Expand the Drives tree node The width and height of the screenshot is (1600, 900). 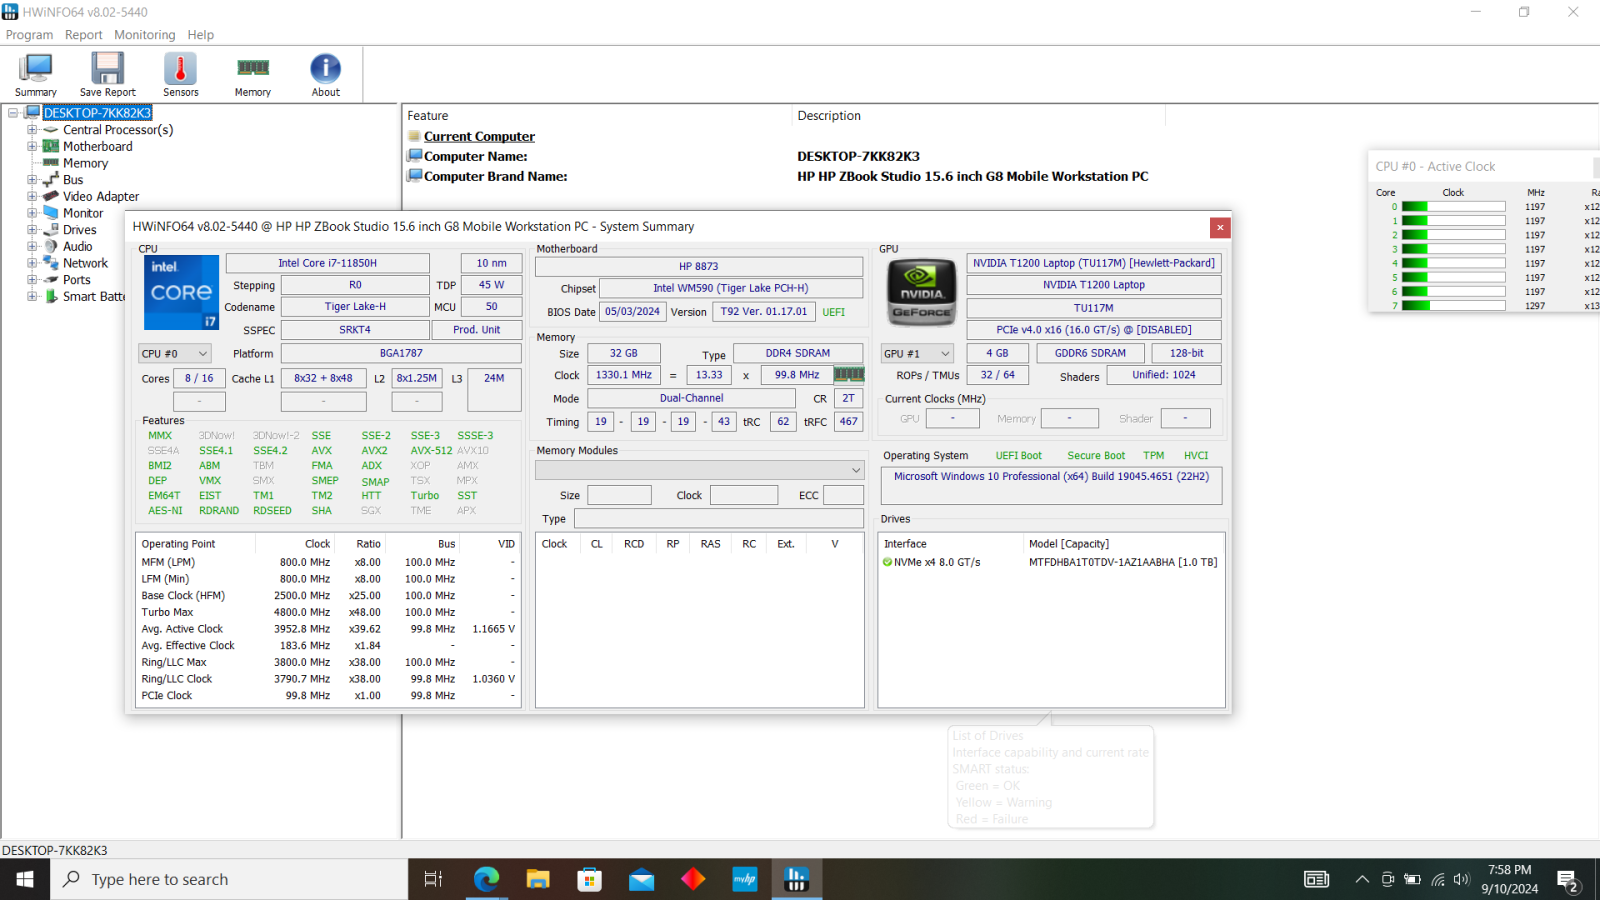(32, 230)
